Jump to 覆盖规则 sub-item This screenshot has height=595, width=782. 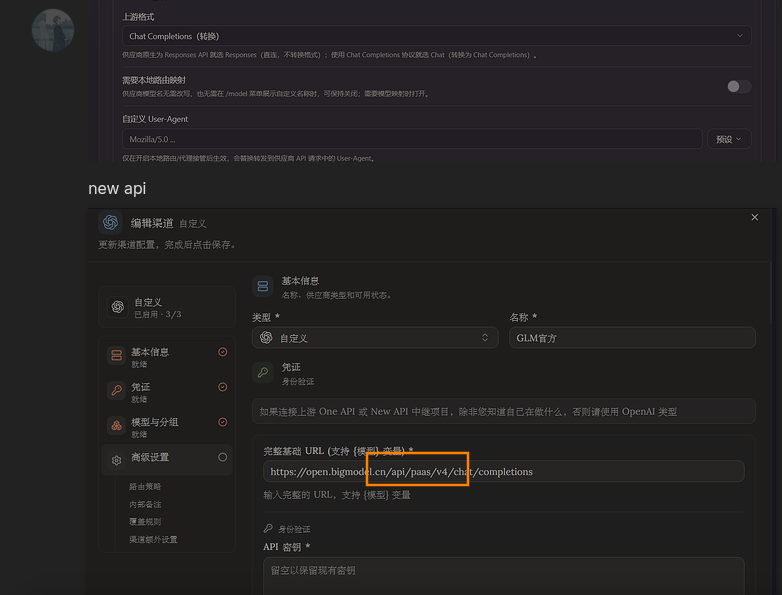pyautogui.click(x=145, y=522)
